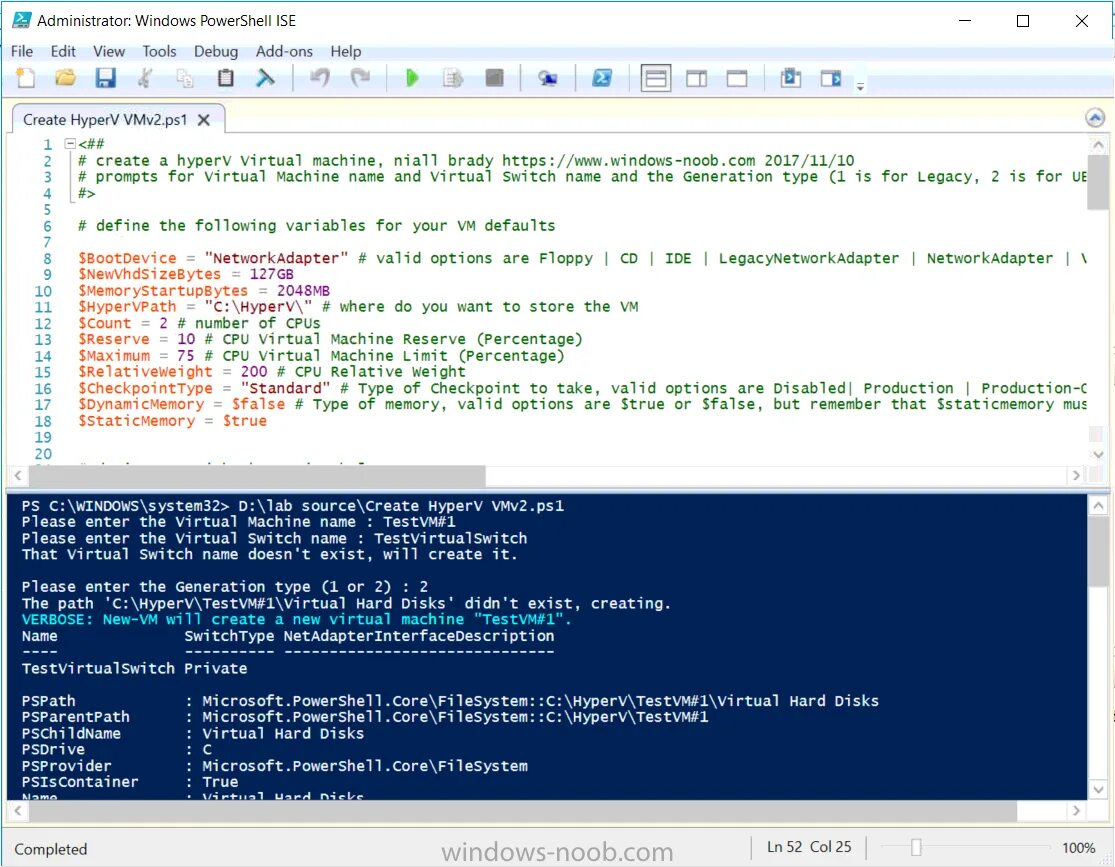The height and width of the screenshot is (867, 1115).
Task: Collapse the comment block on line 1
Action: 70,144
